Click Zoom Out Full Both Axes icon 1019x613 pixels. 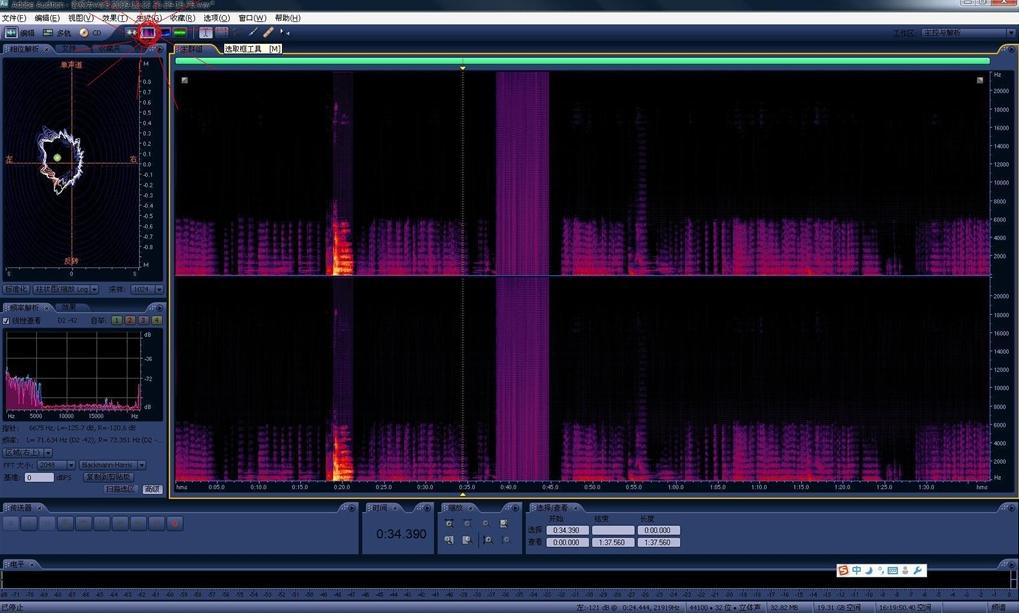tap(485, 523)
